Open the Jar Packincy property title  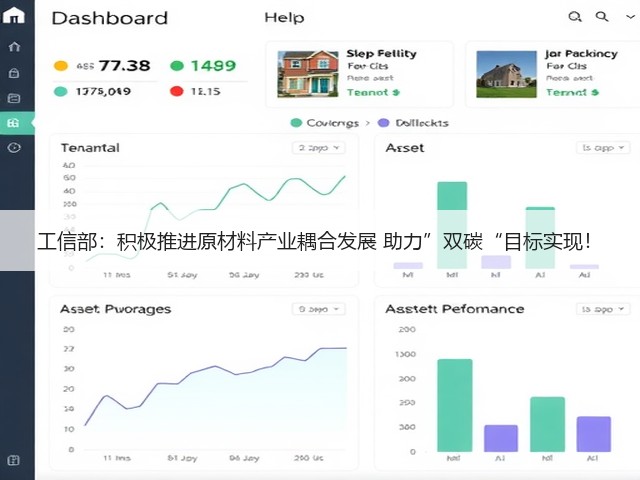[581, 53]
